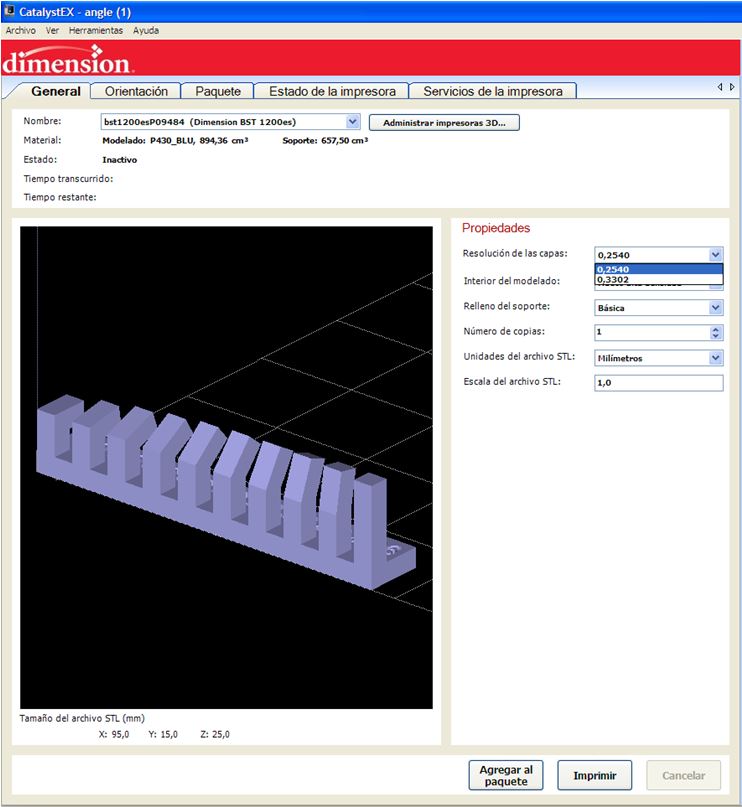Image resolution: width=742 pixels, height=807 pixels.
Task: Expand the Relleno del soporte dropdown
Action: pos(715,308)
